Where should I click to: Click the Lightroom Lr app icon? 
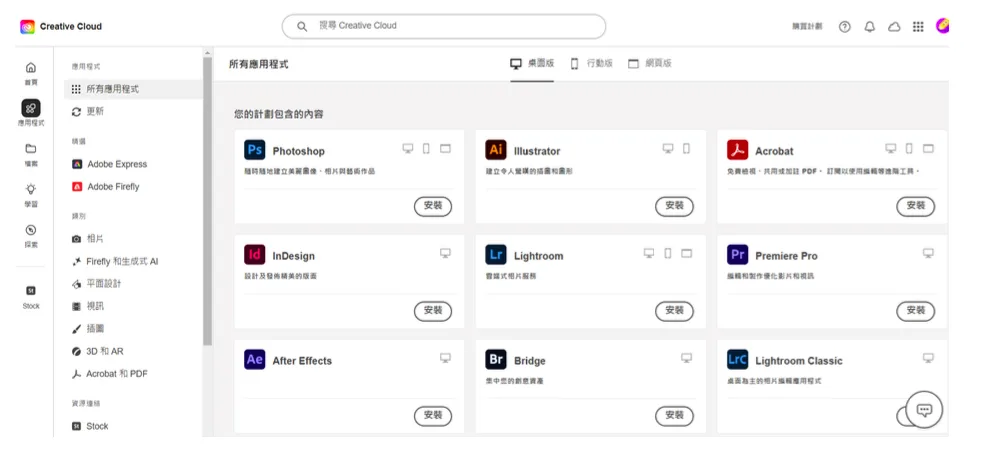point(496,254)
